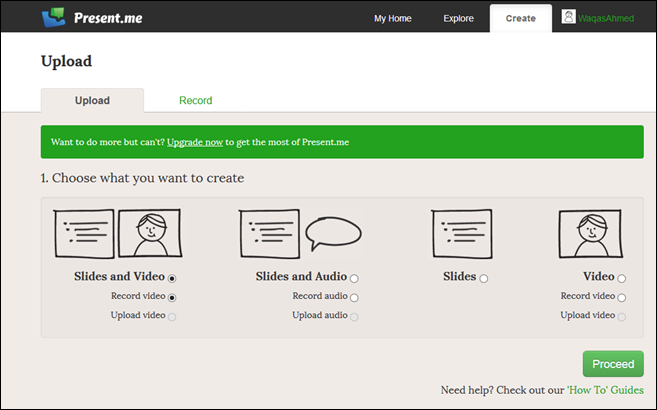Switch to the Upload tab
Screen dimensions: 657x410
(x=92, y=101)
